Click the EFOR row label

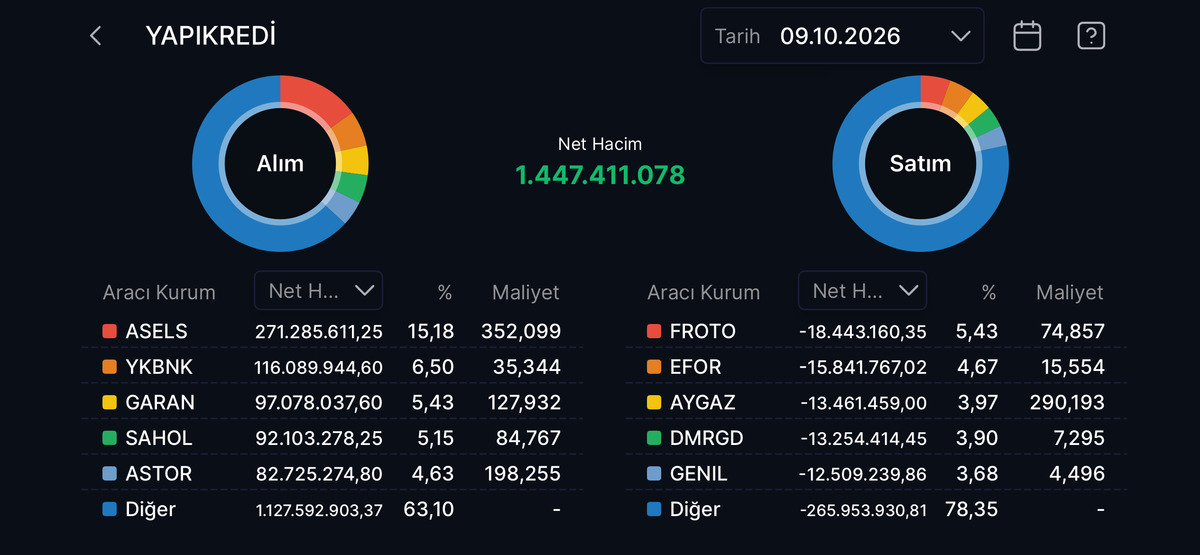pos(696,367)
